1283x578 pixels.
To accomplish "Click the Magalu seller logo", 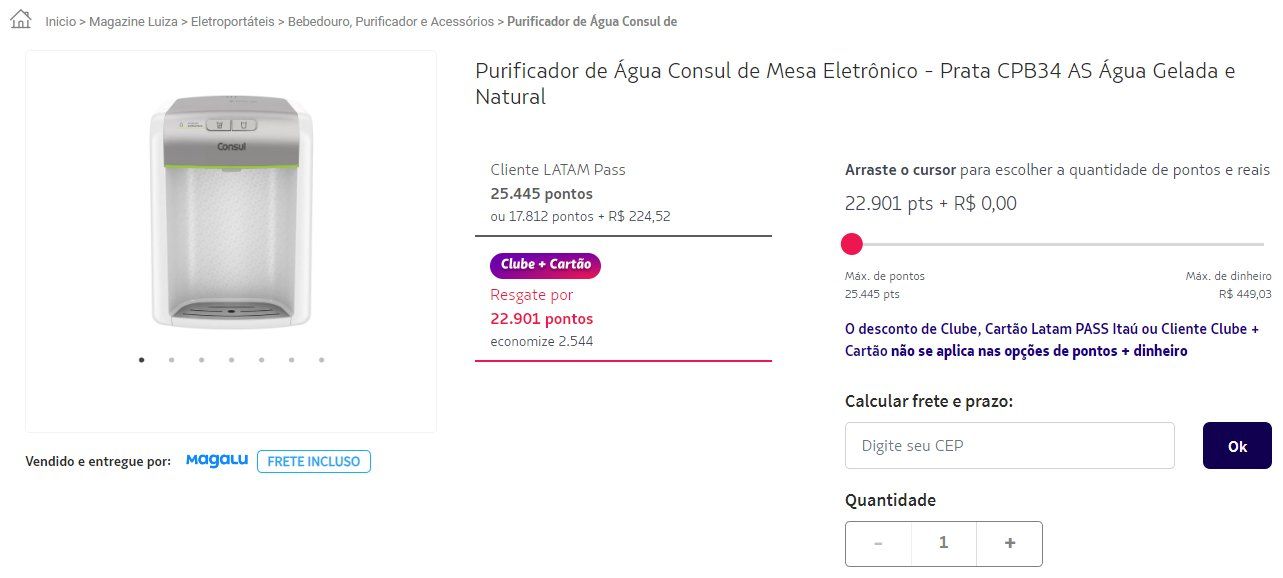I will coord(217,461).
